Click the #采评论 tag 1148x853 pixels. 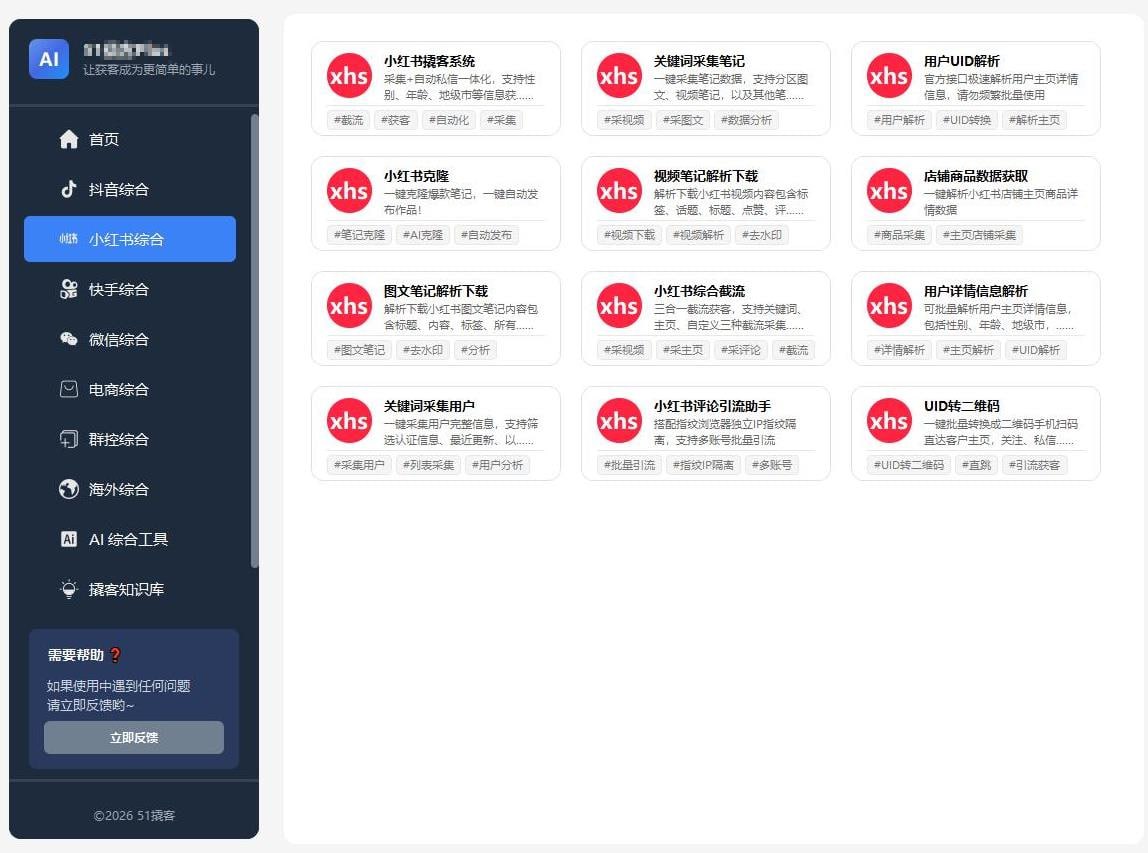click(740, 350)
